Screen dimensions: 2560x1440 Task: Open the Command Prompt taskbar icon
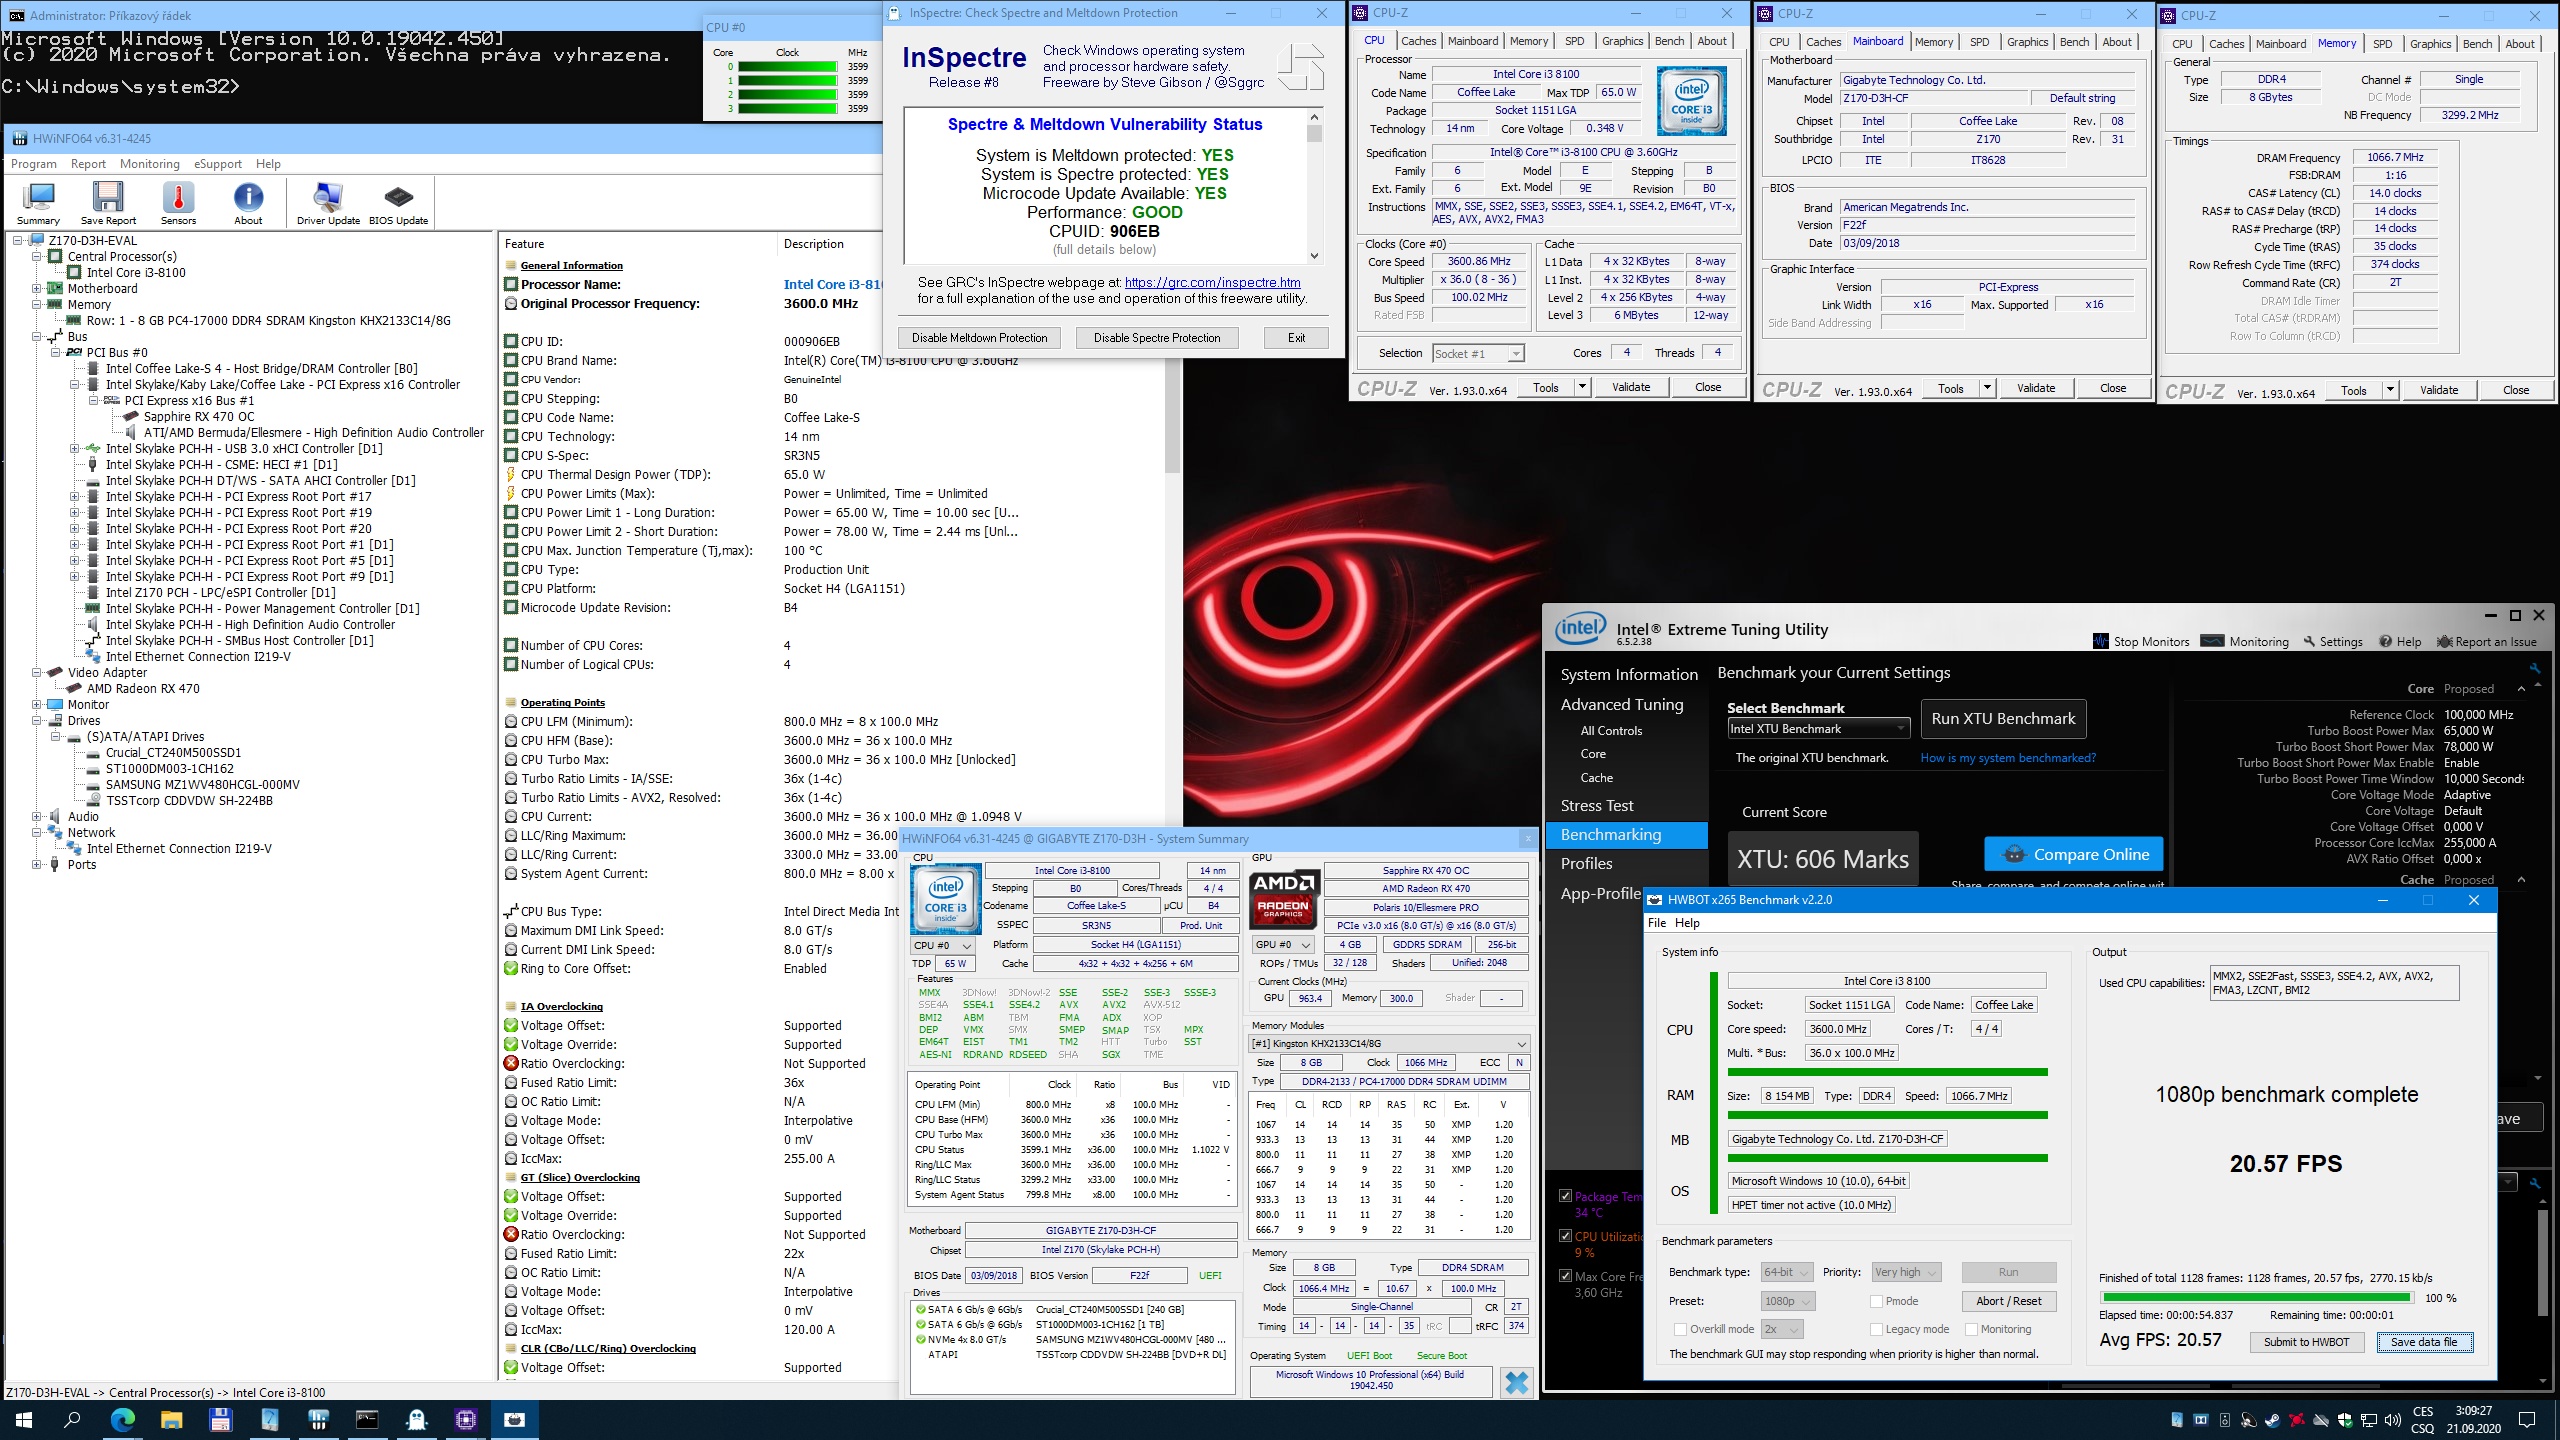[x=368, y=1419]
